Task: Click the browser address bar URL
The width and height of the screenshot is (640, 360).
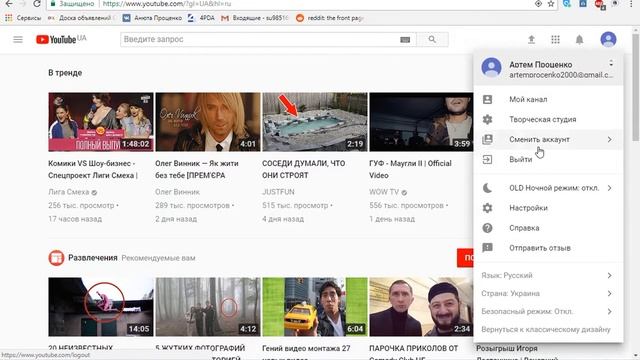Action: pyautogui.click(x=167, y=4)
